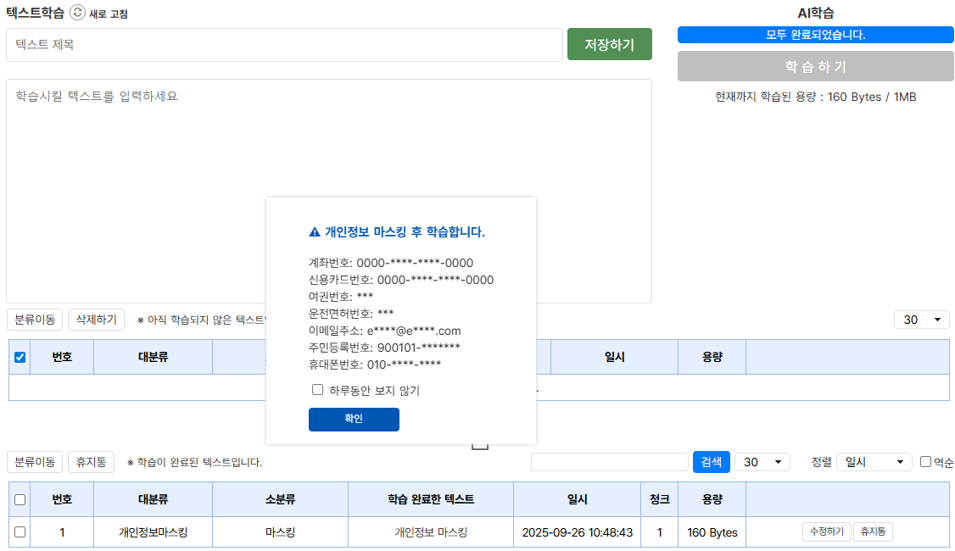Click the 휴지통 button in row 1
955x551 pixels.
click(873, 532)
